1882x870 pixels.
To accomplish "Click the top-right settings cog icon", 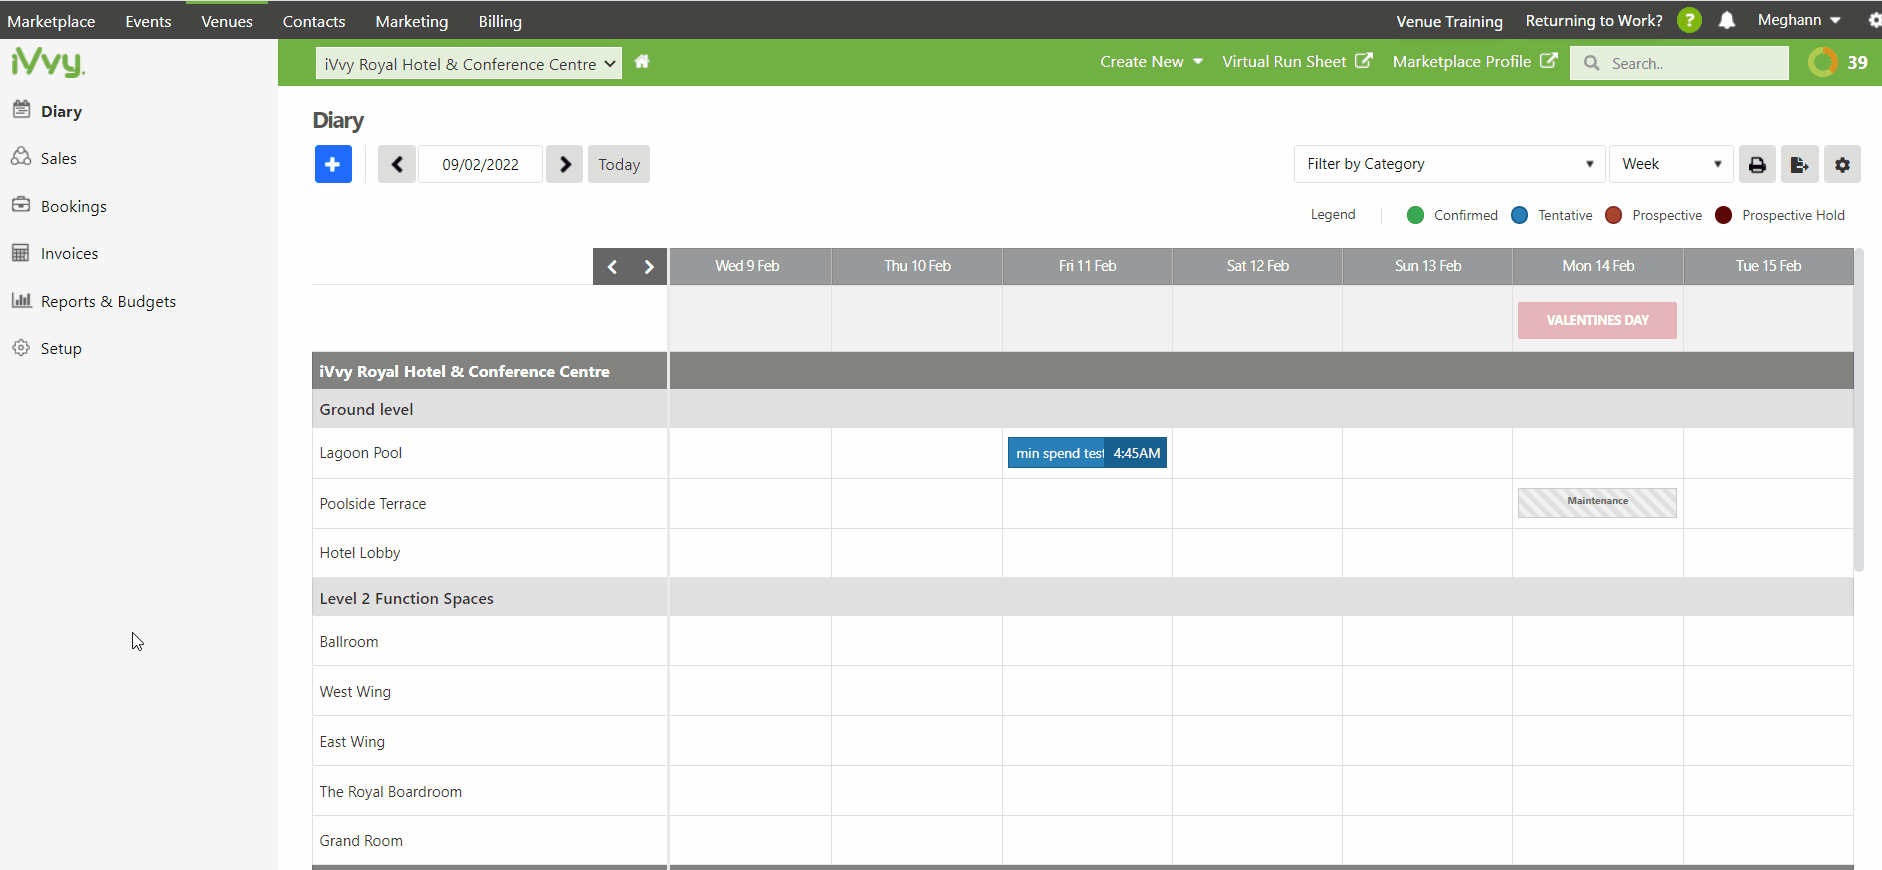I will coord(1873,20).
